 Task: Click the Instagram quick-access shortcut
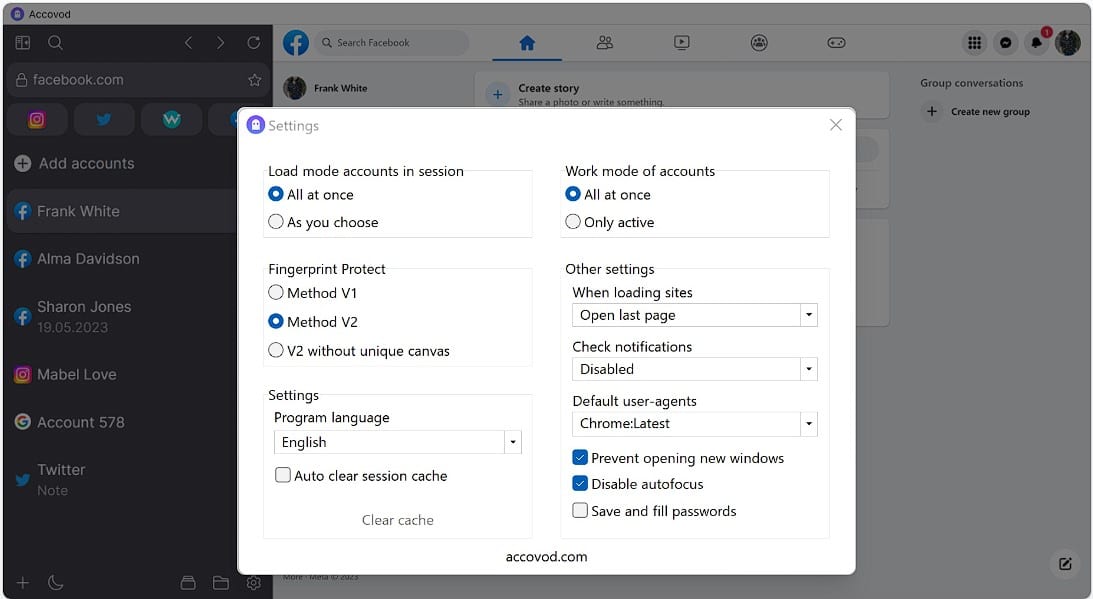tap(37, 120)
